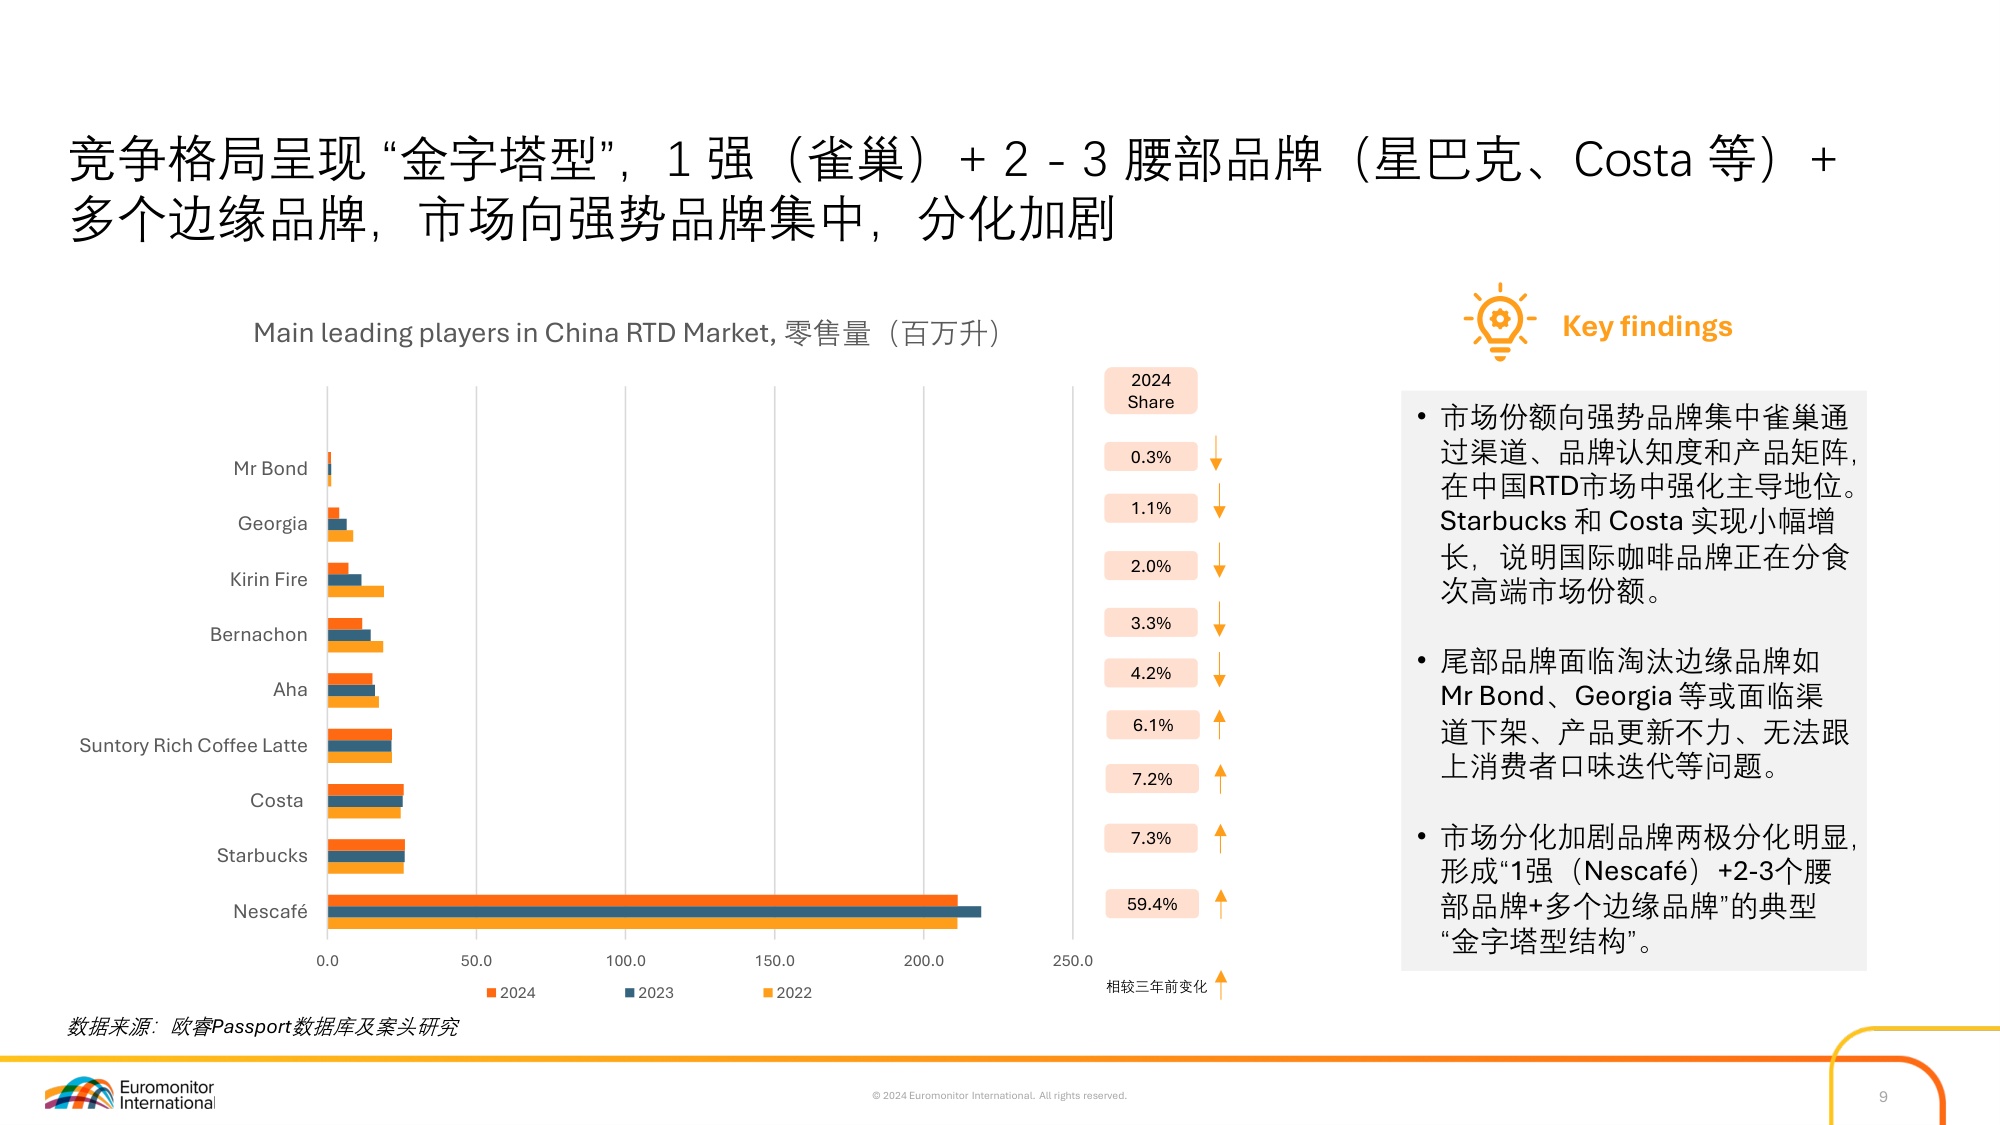This screenshot has width=2000, height=1125.
Task: Click the slide title starting 竞争格局呈现
Action: (x=953, y=189)
